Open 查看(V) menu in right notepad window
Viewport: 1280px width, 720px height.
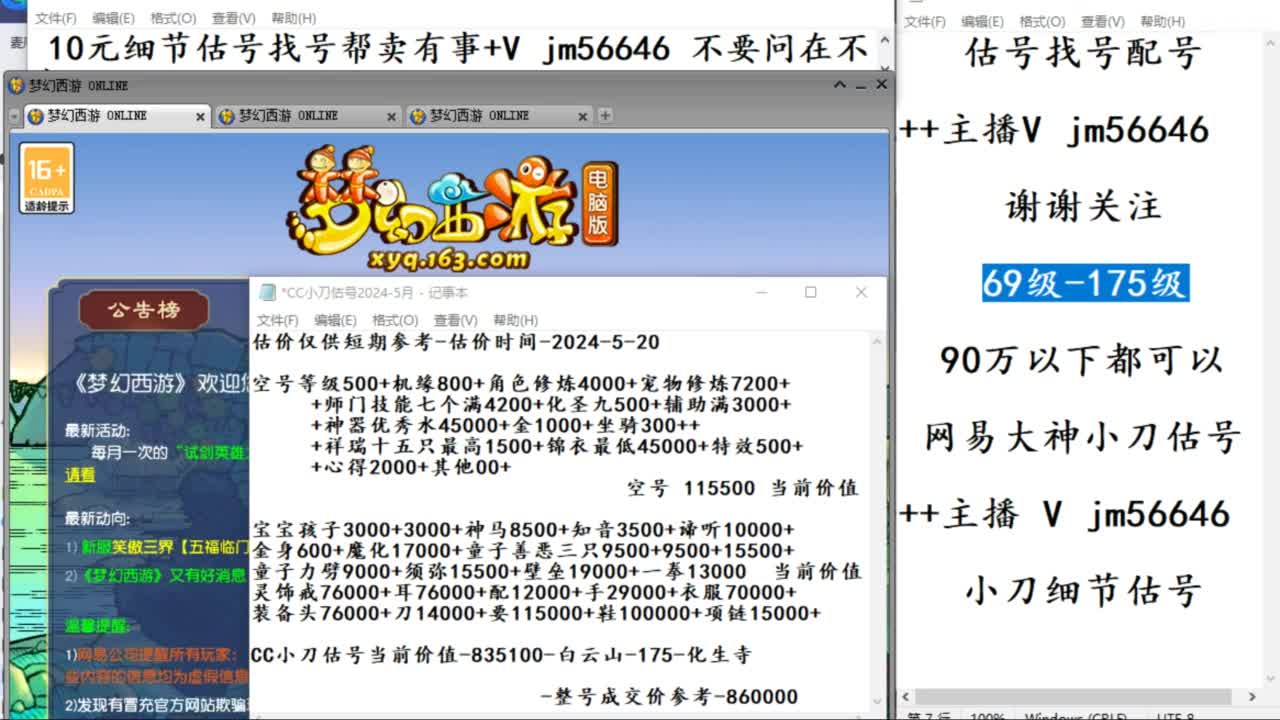(x=1102, y=21)
